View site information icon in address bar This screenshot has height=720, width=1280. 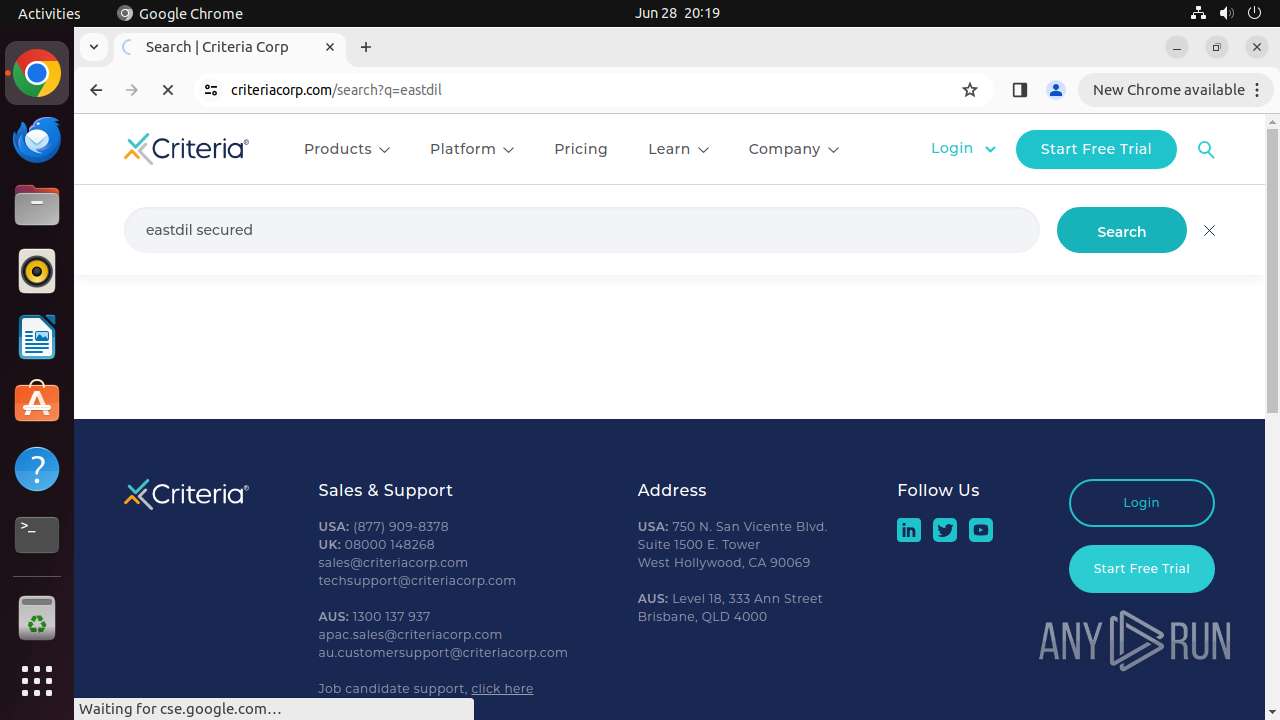(x=210, y=90)
